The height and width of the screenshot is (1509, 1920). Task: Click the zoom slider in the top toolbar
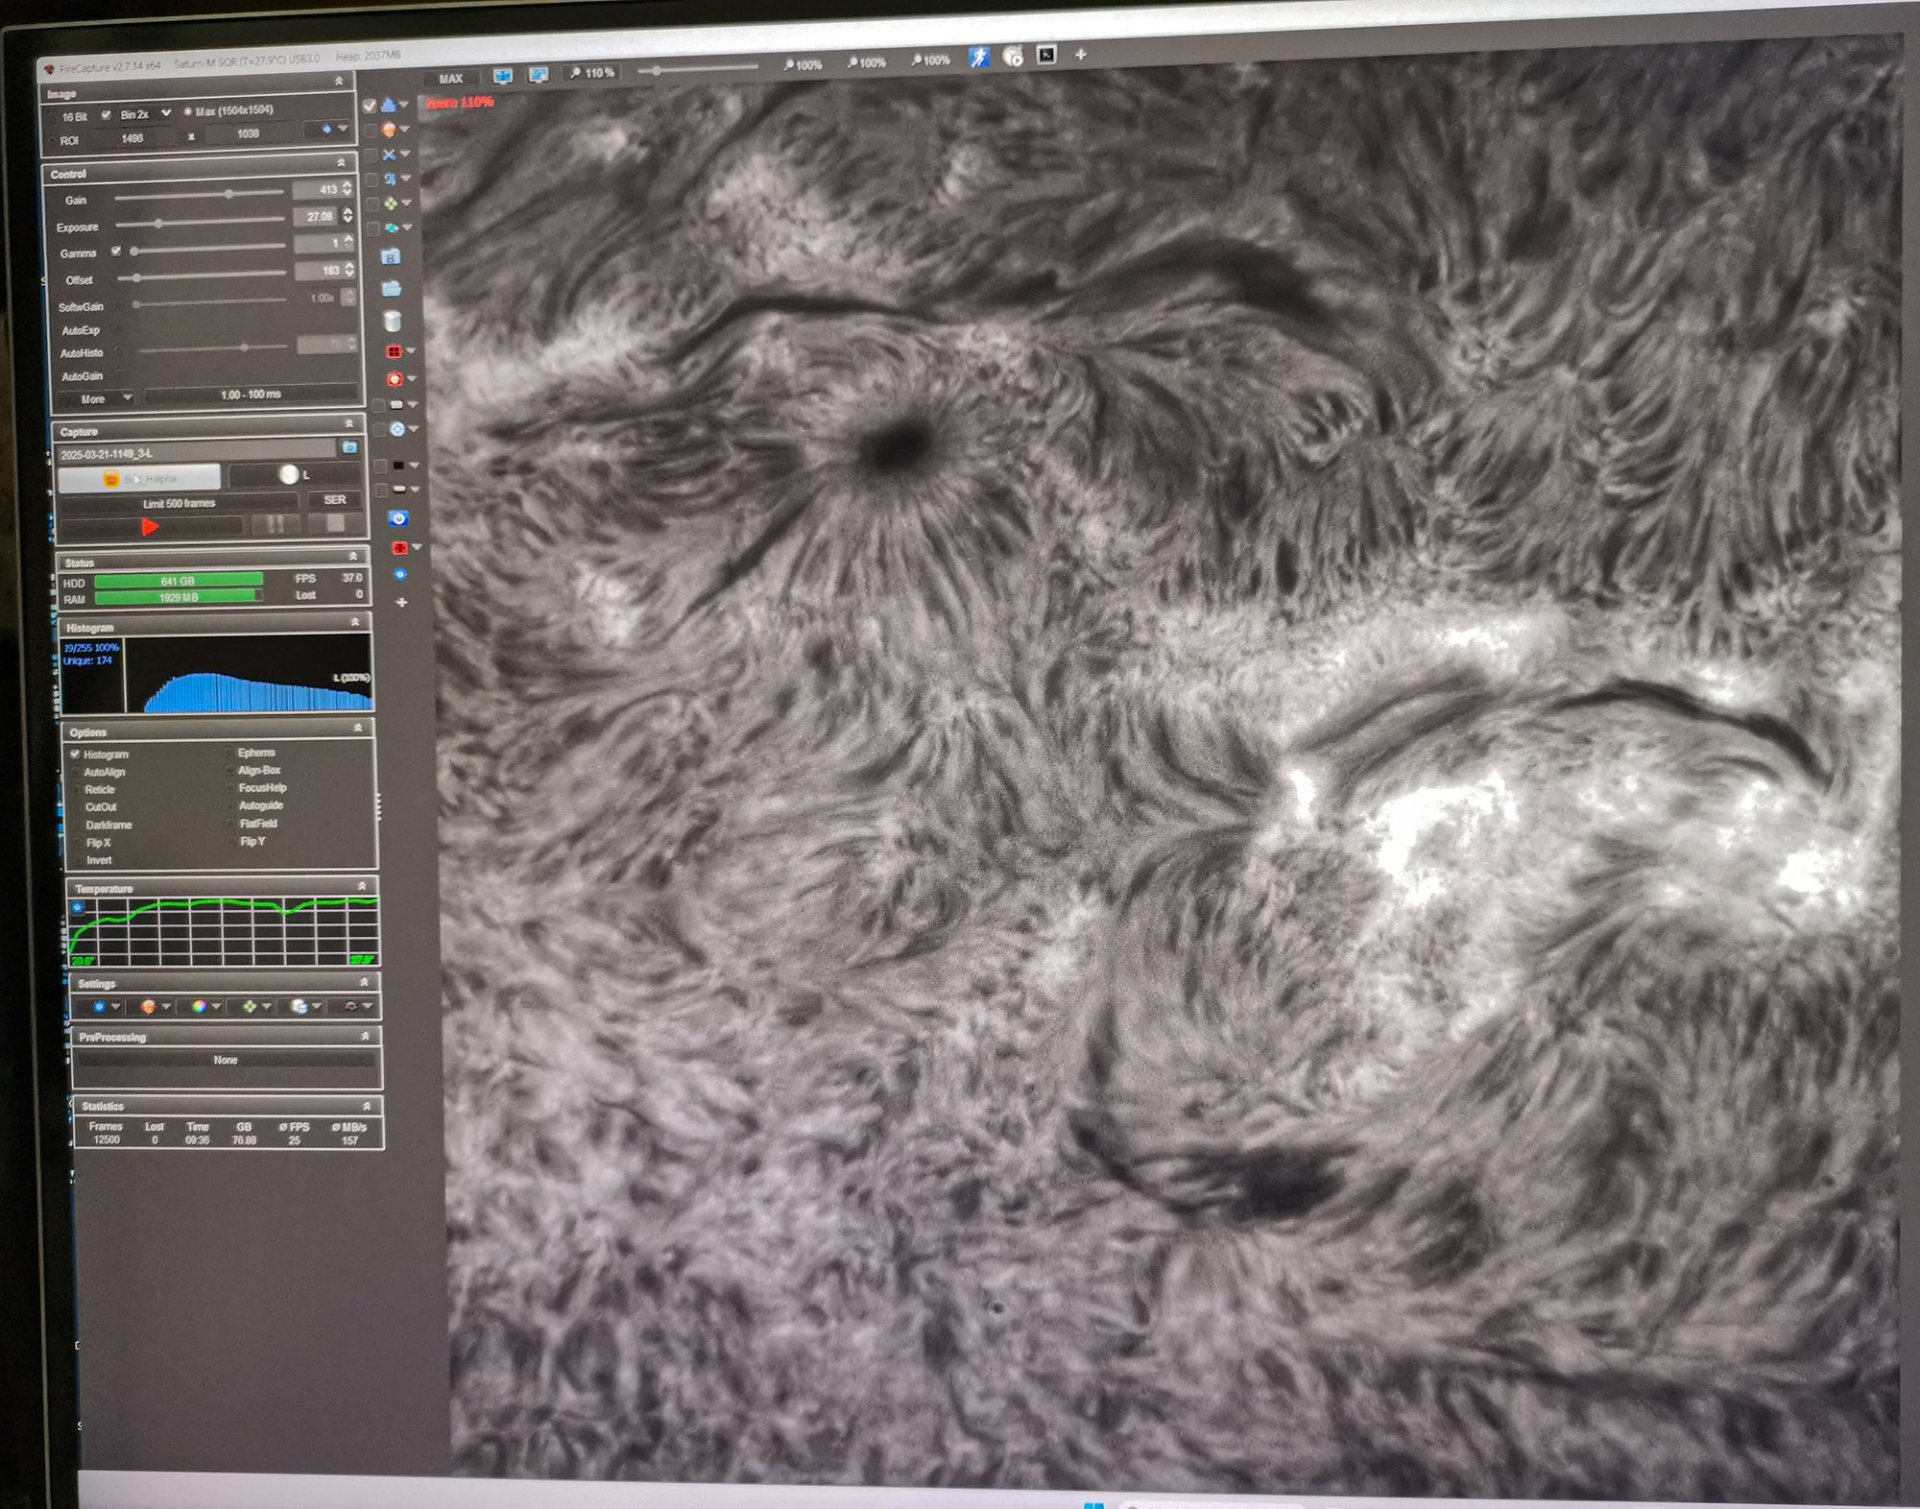pos(698,69)
